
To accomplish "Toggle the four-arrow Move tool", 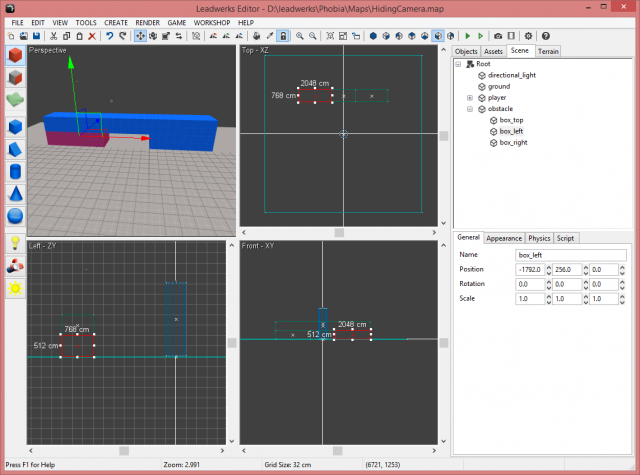I will [140, 36].
